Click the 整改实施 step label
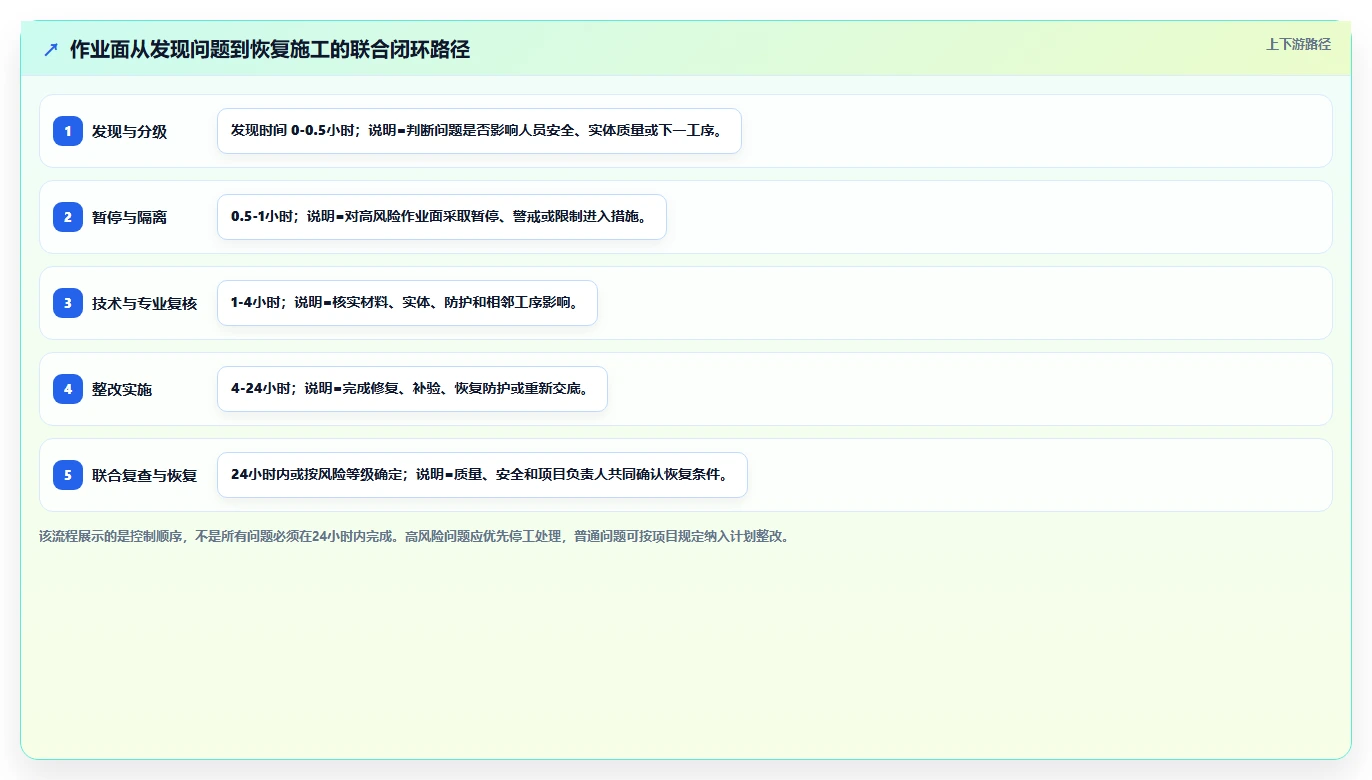Image resolution: width=1372 pixels, height=780 pixels. click(122, 389)
